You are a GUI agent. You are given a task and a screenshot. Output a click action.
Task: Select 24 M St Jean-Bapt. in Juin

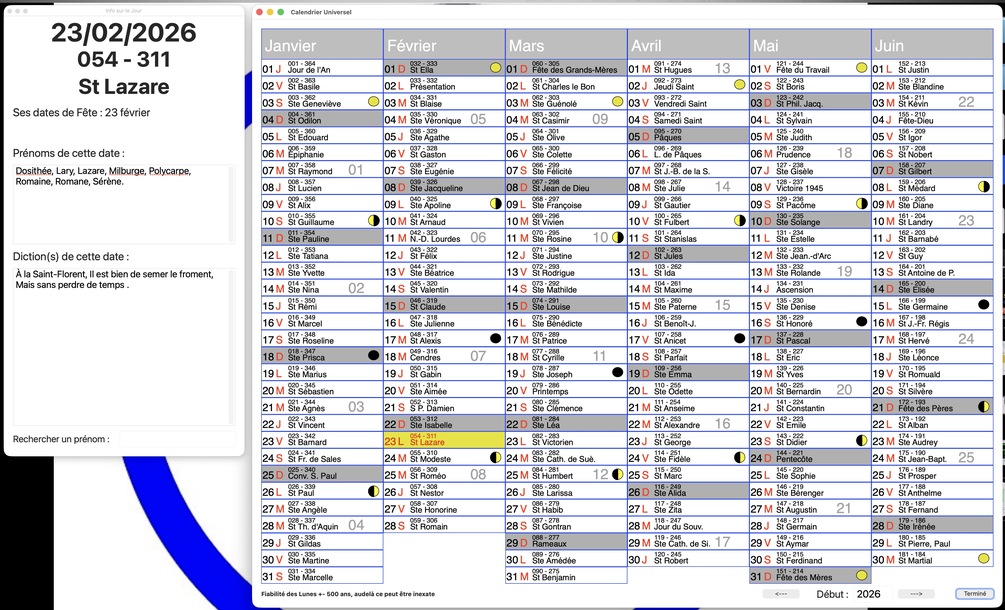coord(933,458)
